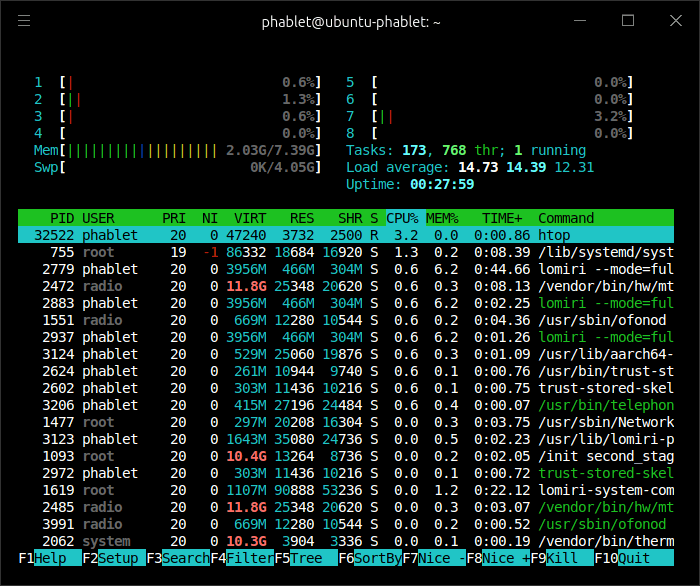This screenshot has height=586, width=700.
Task: Maximize the terminal window
Action: click(628, 21)
